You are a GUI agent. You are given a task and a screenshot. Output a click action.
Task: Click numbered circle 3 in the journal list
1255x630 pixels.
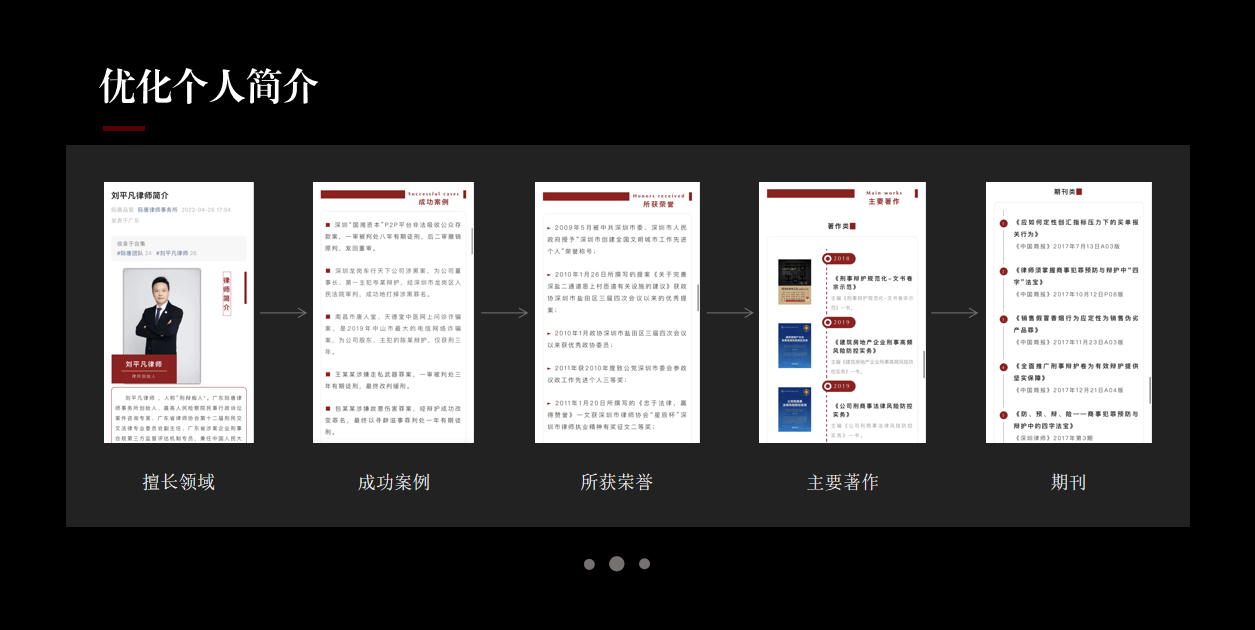click(x=1003, y=318)
